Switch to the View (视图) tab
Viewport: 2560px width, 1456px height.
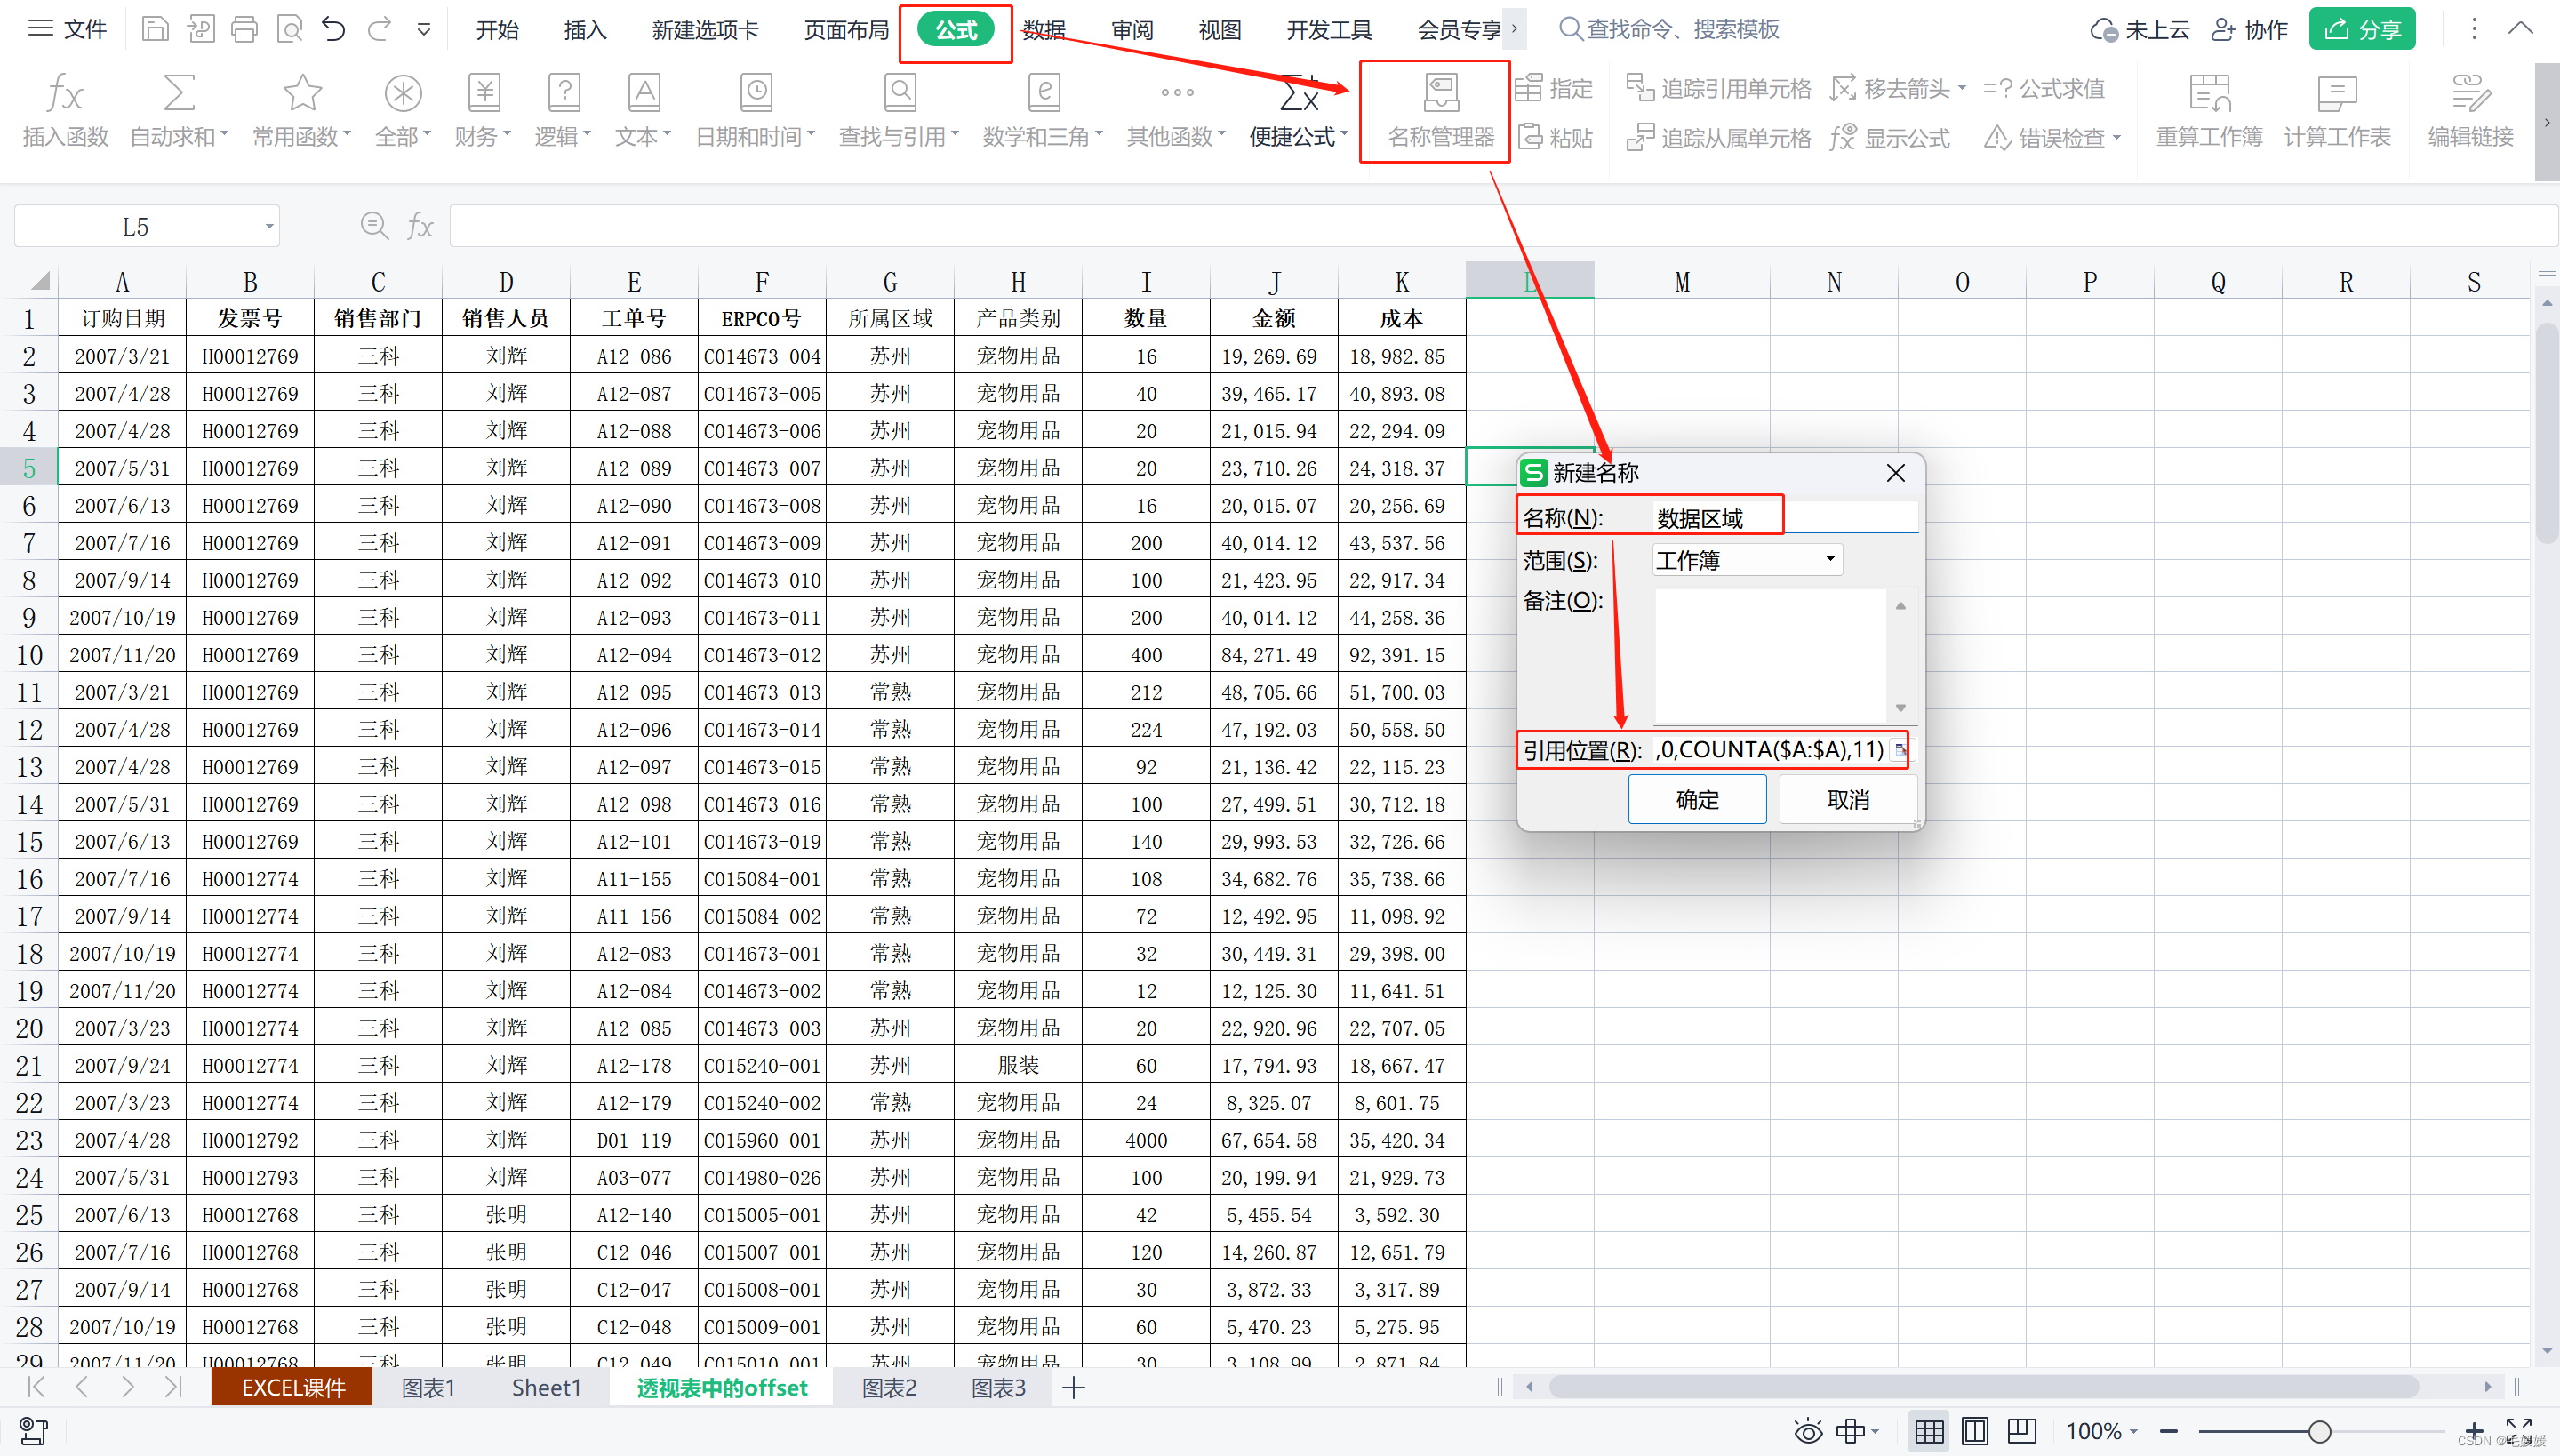coord(1220,30)
